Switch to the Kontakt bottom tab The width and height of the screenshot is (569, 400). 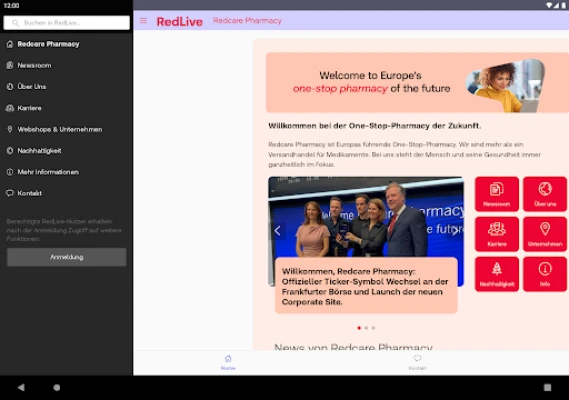tap(417, 363)
